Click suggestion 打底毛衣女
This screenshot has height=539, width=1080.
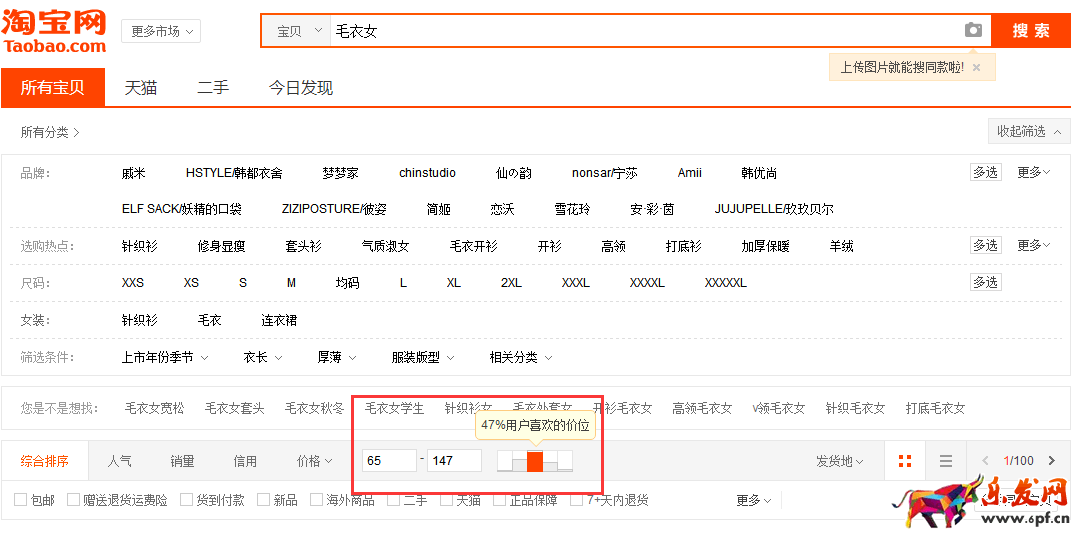point(935,408)
